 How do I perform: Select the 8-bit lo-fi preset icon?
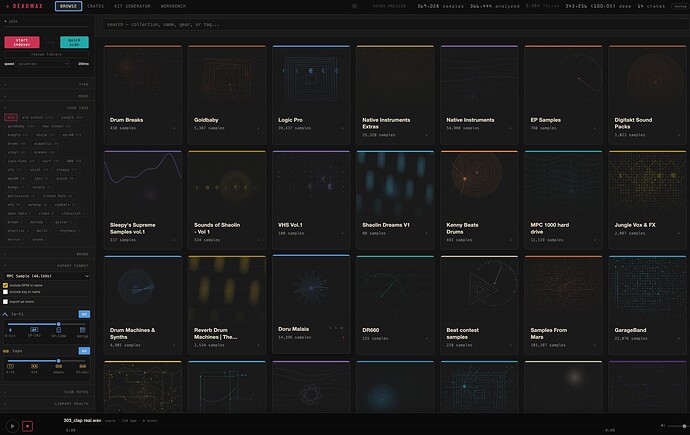point(10,329)
